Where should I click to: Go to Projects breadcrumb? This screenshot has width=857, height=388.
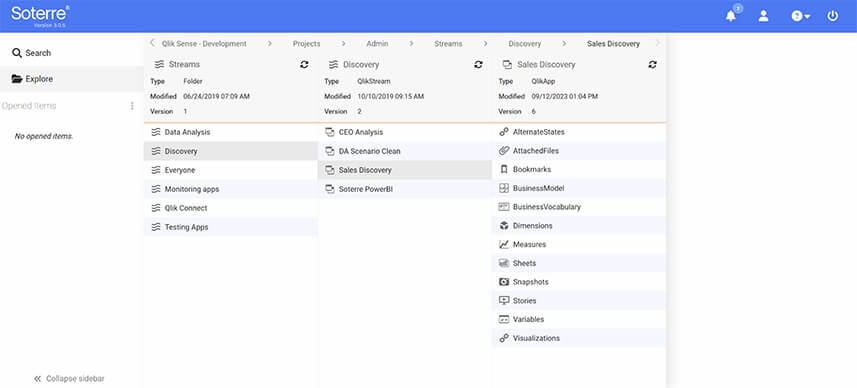click(306, 44)
